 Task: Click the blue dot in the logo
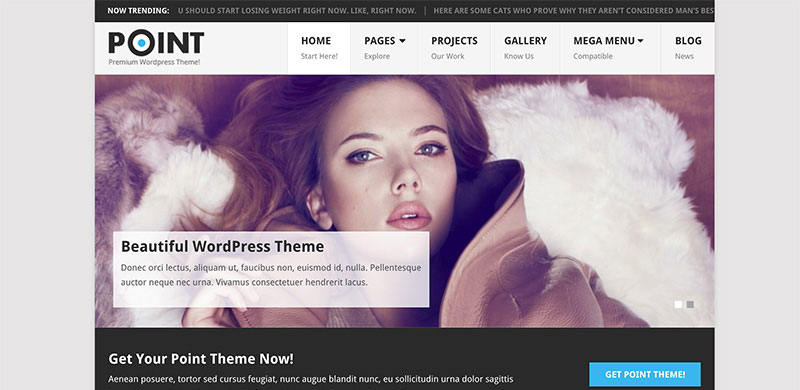pos(141,43)
